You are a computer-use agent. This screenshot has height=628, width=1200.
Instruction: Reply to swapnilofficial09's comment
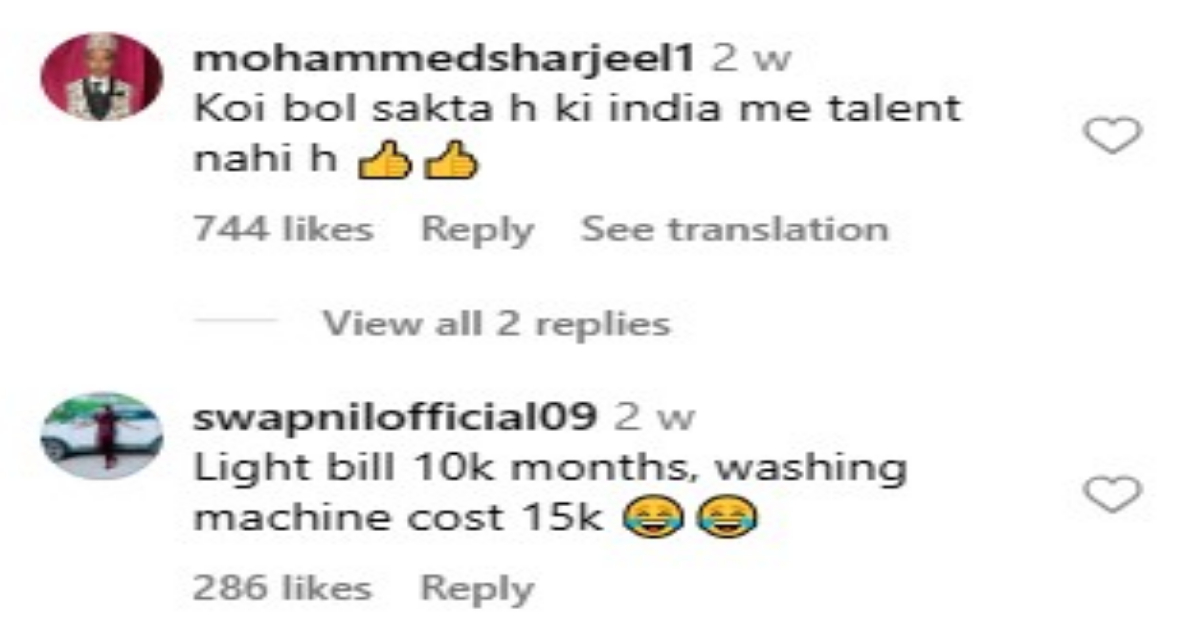(x=477, y=588)
